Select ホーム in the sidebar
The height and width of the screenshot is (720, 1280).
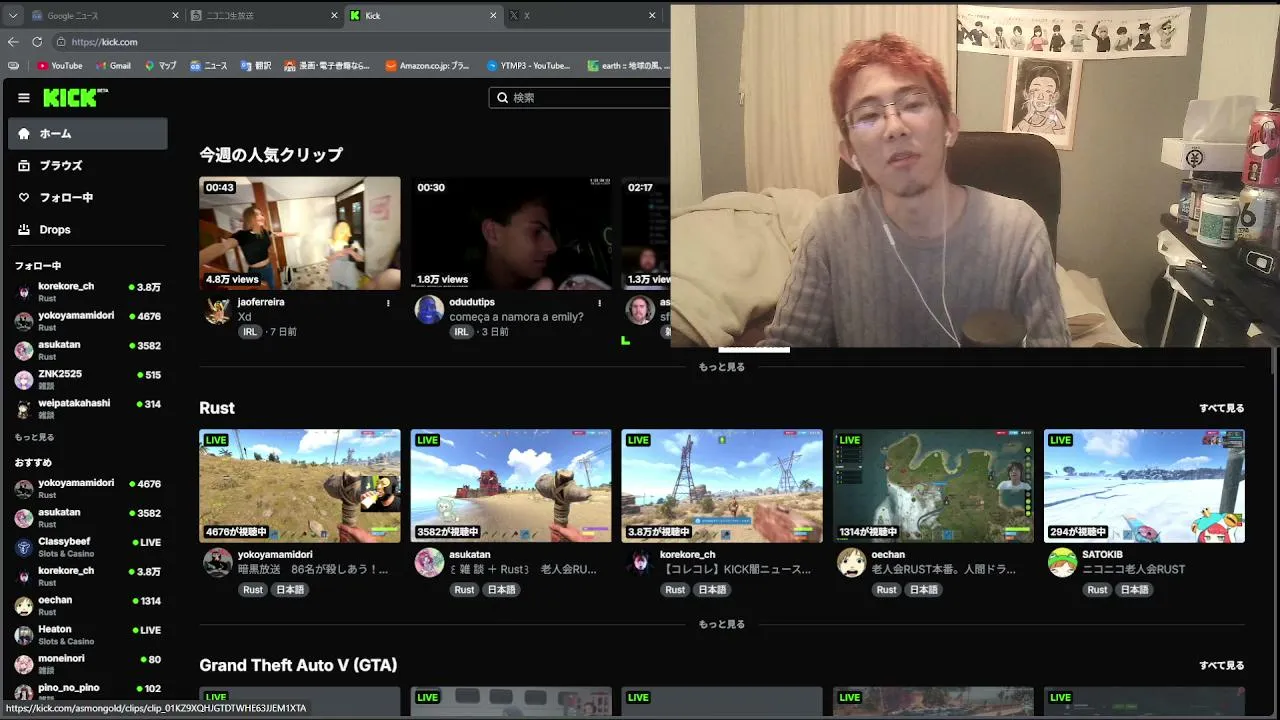pyautogui.click(x=88, y=134)
